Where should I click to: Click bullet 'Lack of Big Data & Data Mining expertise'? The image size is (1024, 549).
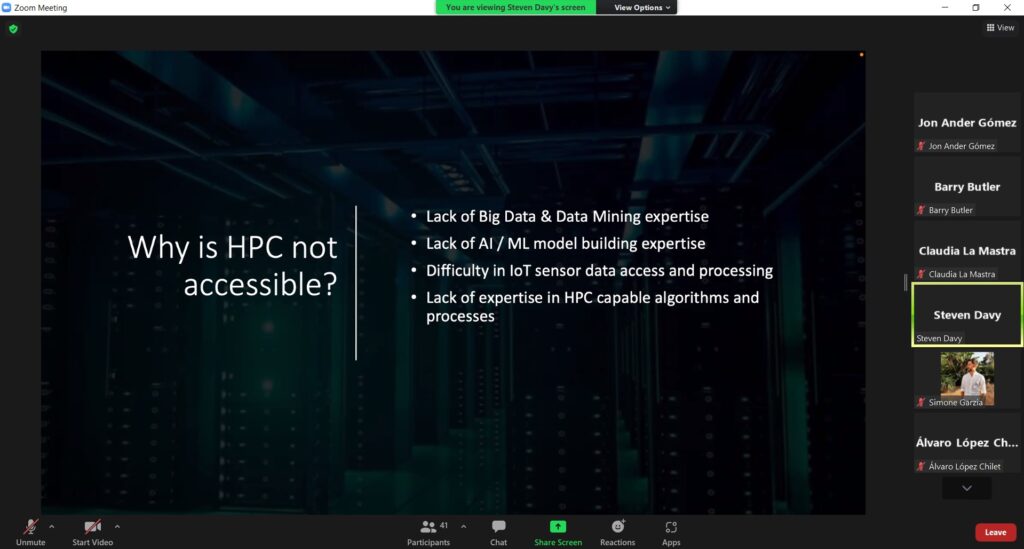[567, 217]
